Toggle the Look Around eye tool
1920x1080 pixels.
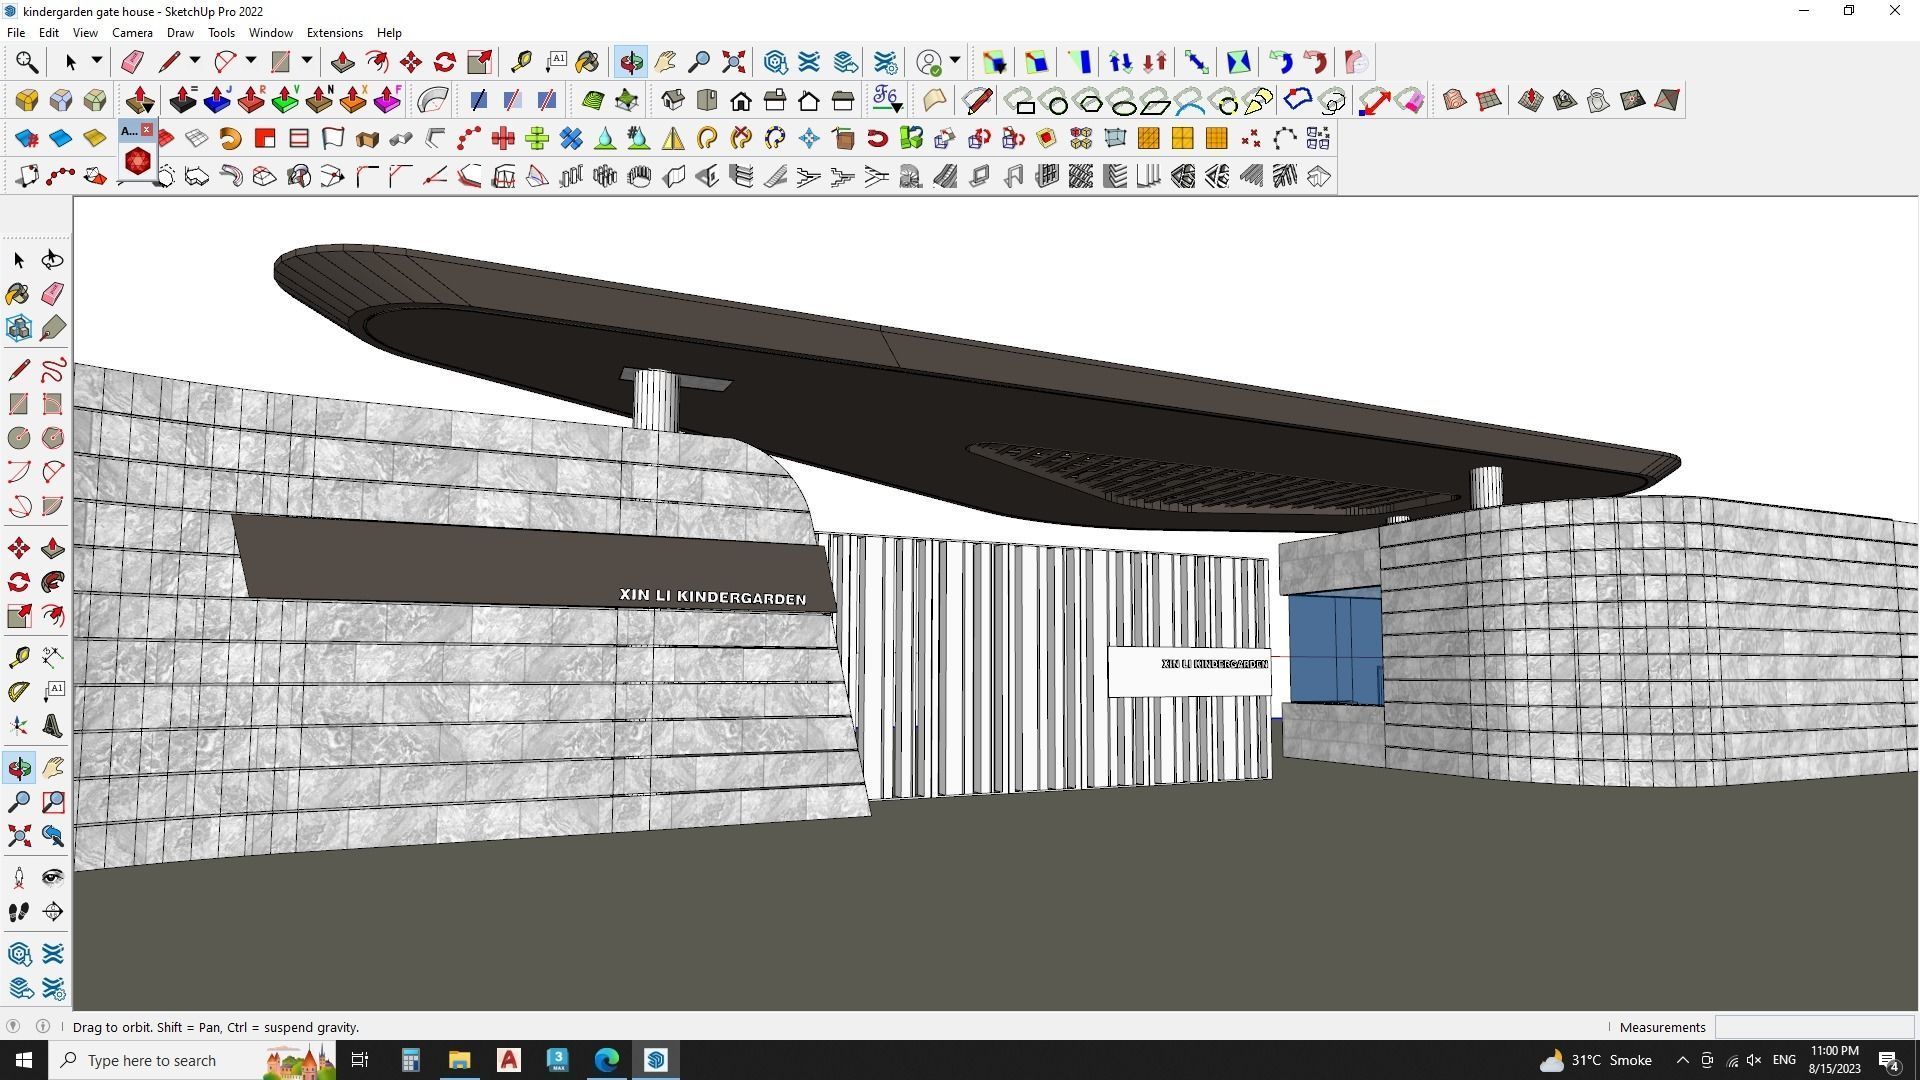[53, 878]
